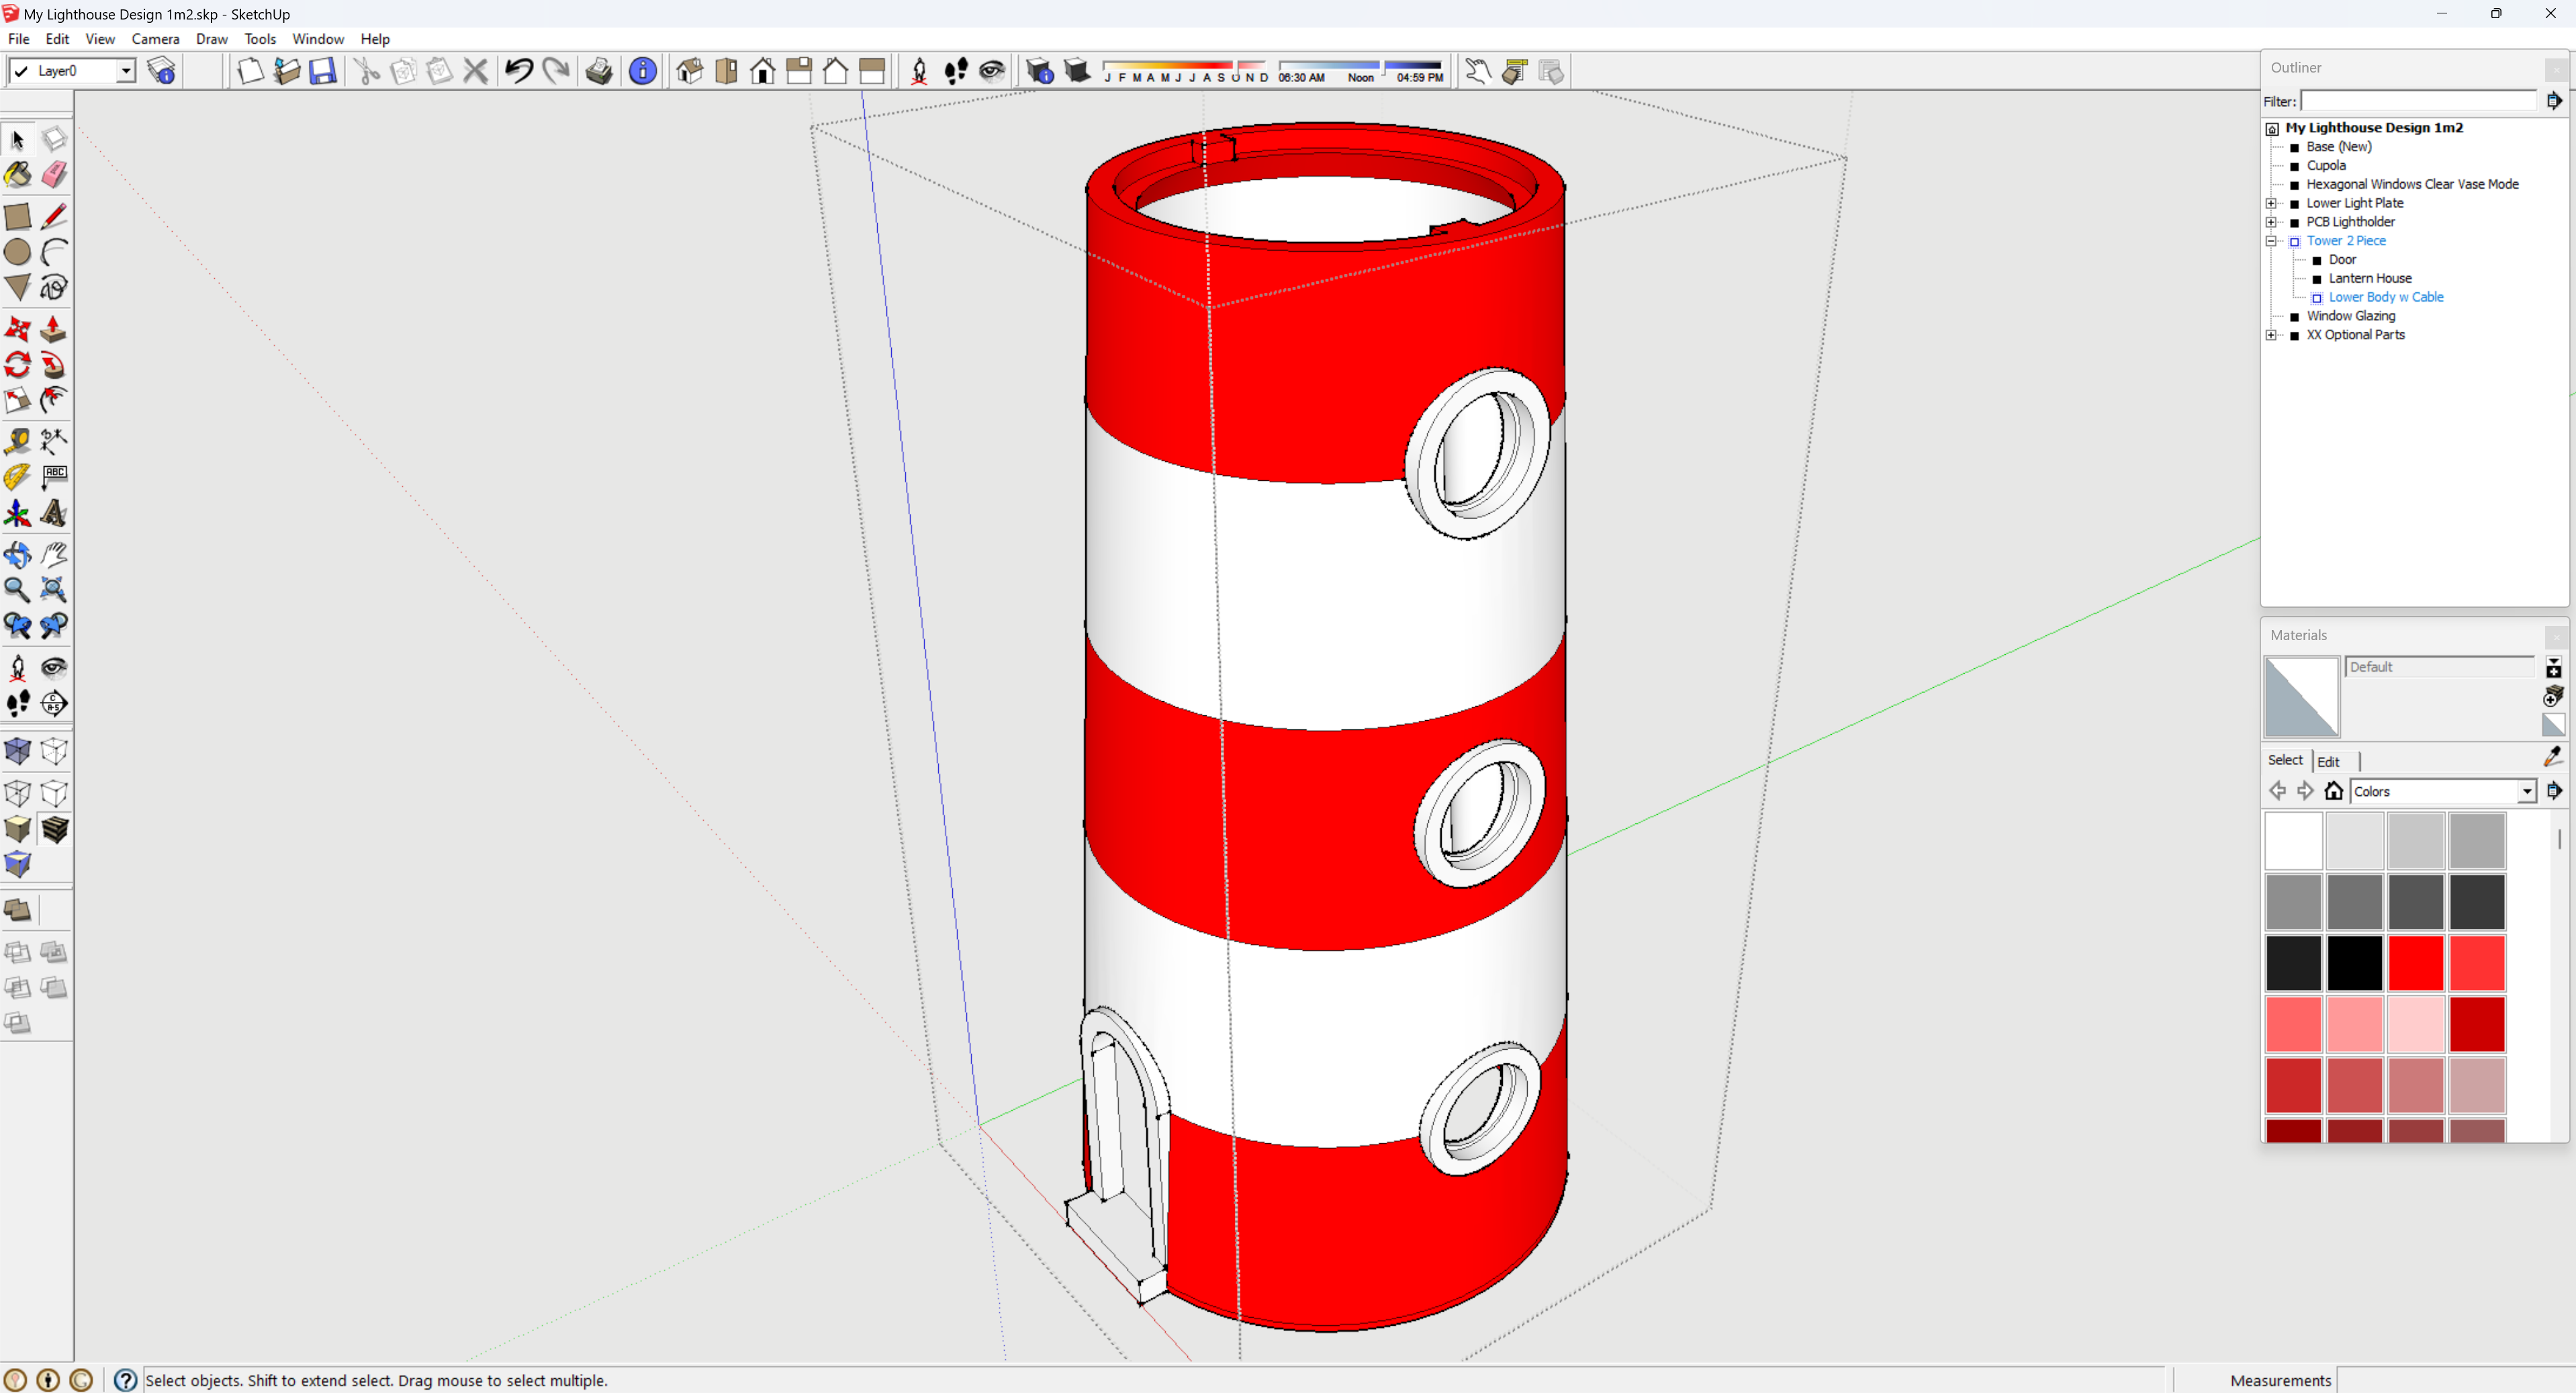This screenshot has height=1393, width=2576.
Task: Select the Circle drawing tool
Action: pyautogui.click(x=18, y=252)
